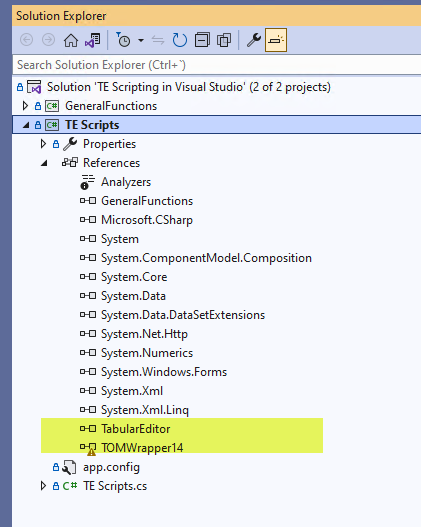
Task: Select the TOMWrapper14 reference with warning
Action: pos(142,448)
